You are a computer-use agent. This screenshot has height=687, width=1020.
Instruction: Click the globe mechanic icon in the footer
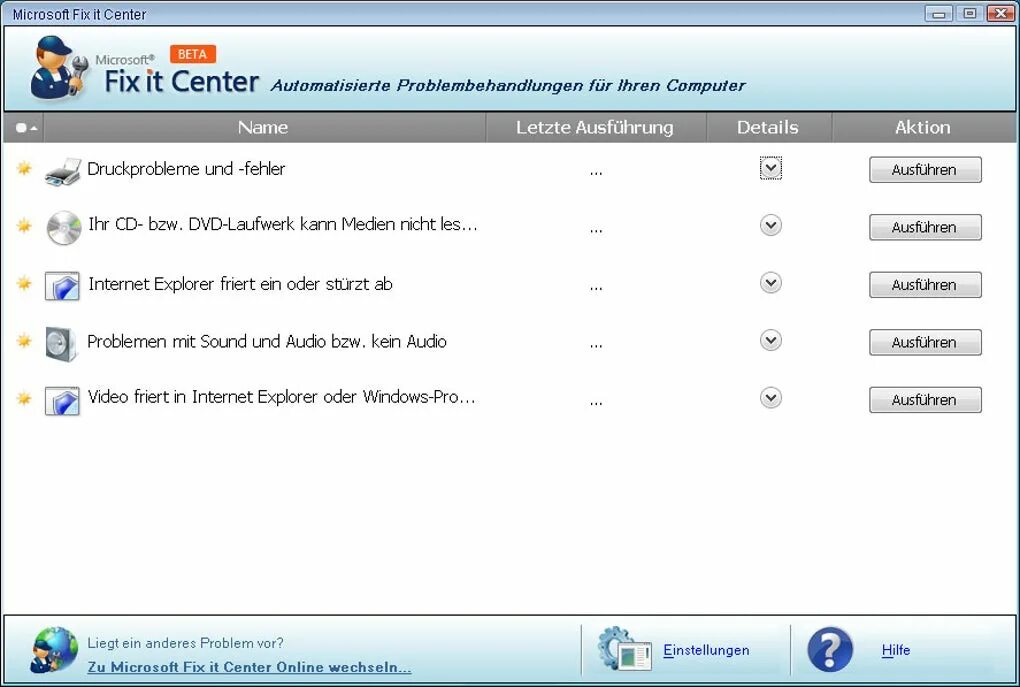(53, 649)
